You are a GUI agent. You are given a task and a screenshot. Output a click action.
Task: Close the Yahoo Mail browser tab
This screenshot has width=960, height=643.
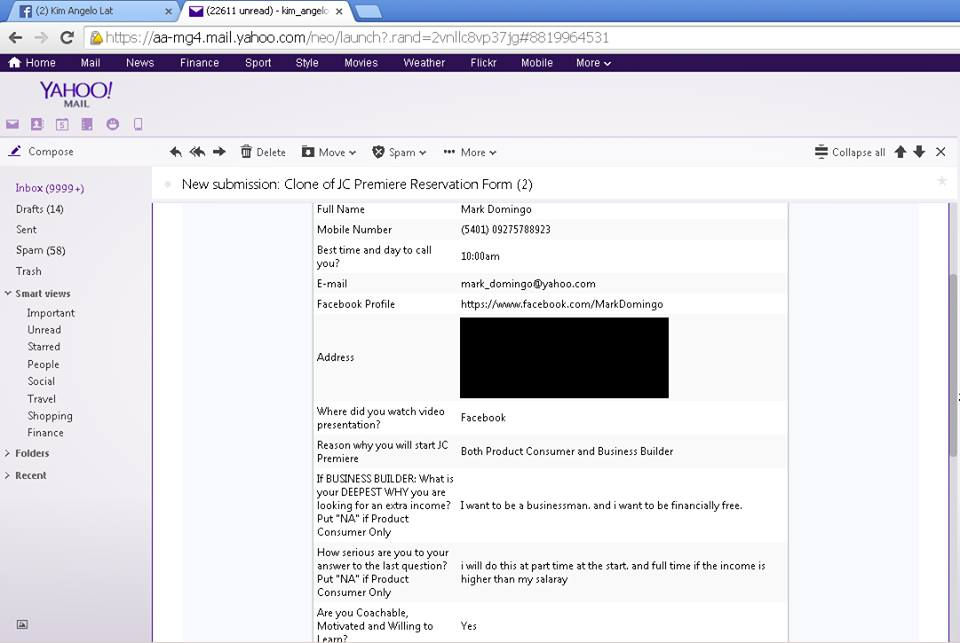[339, 11]
